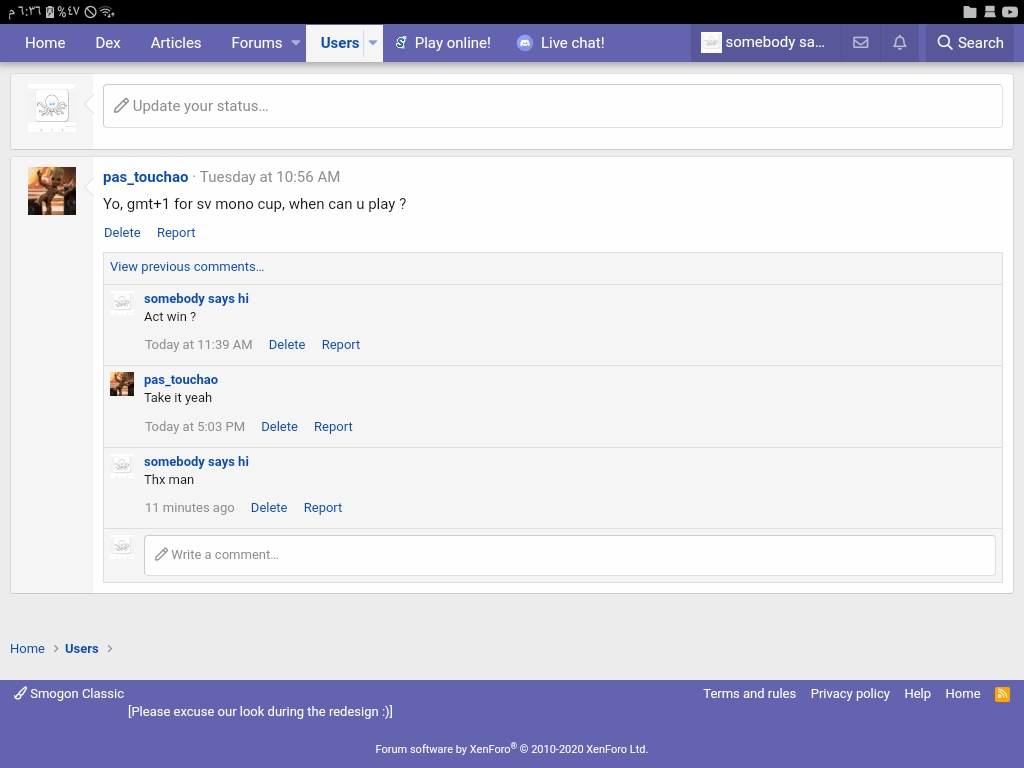The image size is (1024, 768).
Task: Delete the 'Thx man' comment
Action: (269, 508)
